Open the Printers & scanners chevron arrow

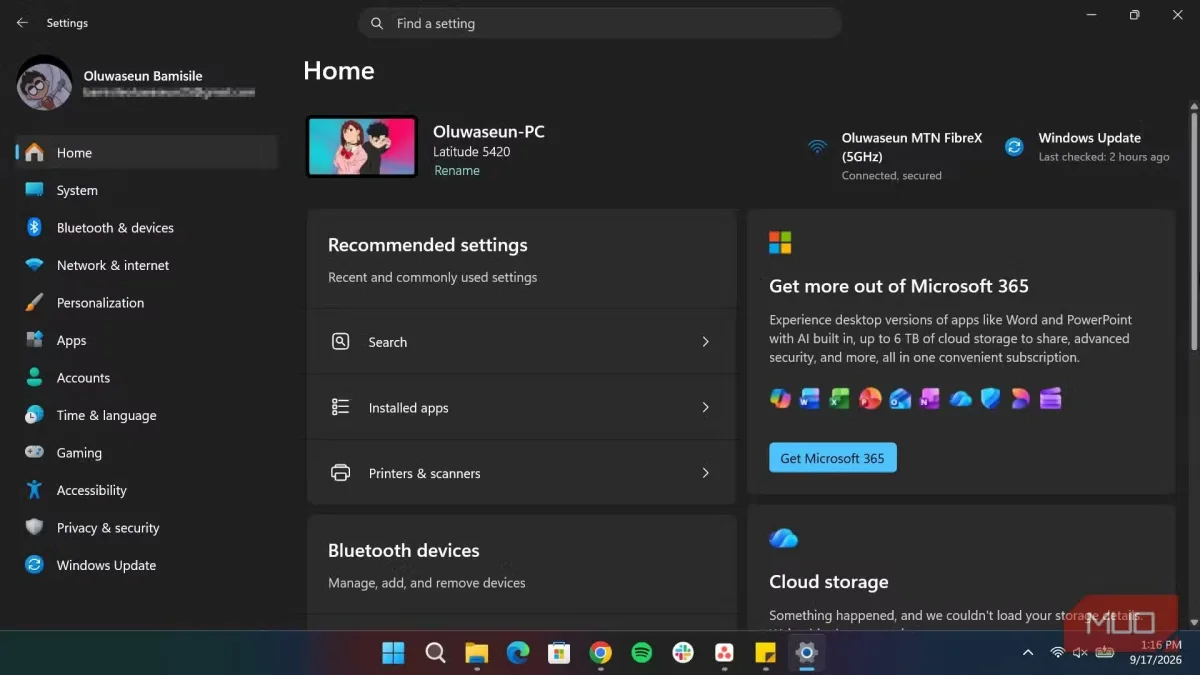[705, 473]
